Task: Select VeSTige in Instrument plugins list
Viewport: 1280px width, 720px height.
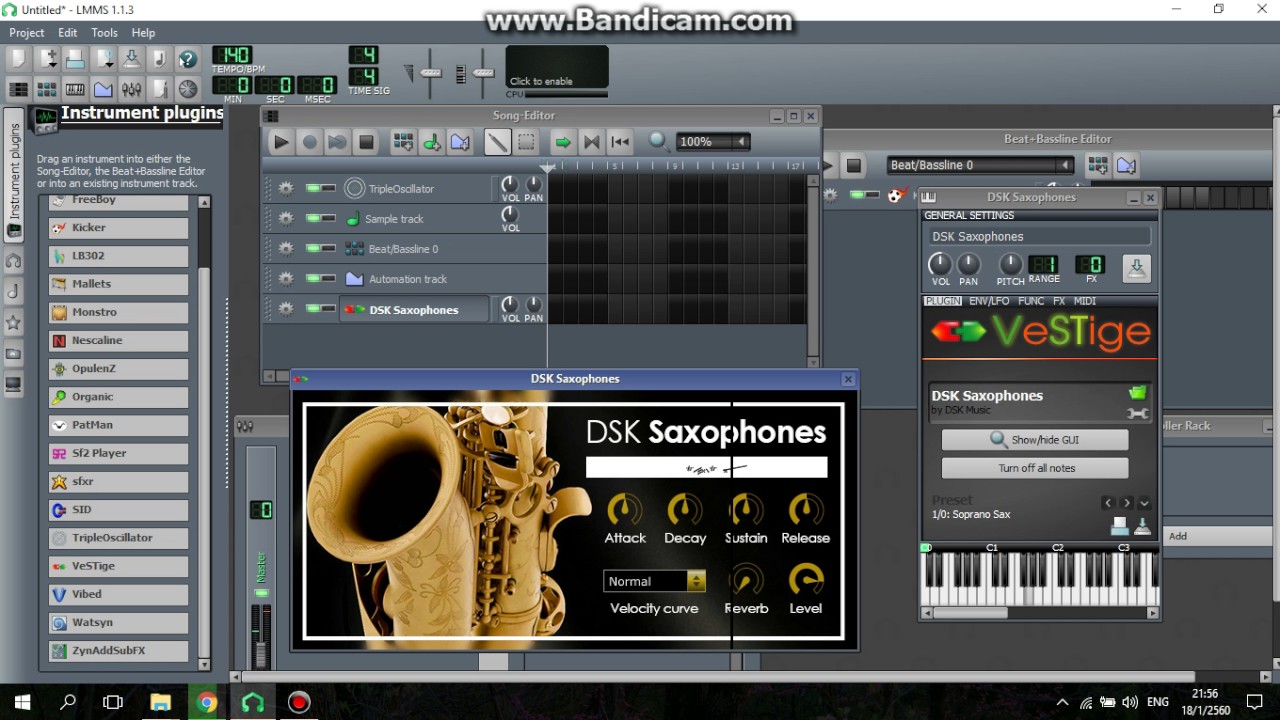Action: point(118,566)
